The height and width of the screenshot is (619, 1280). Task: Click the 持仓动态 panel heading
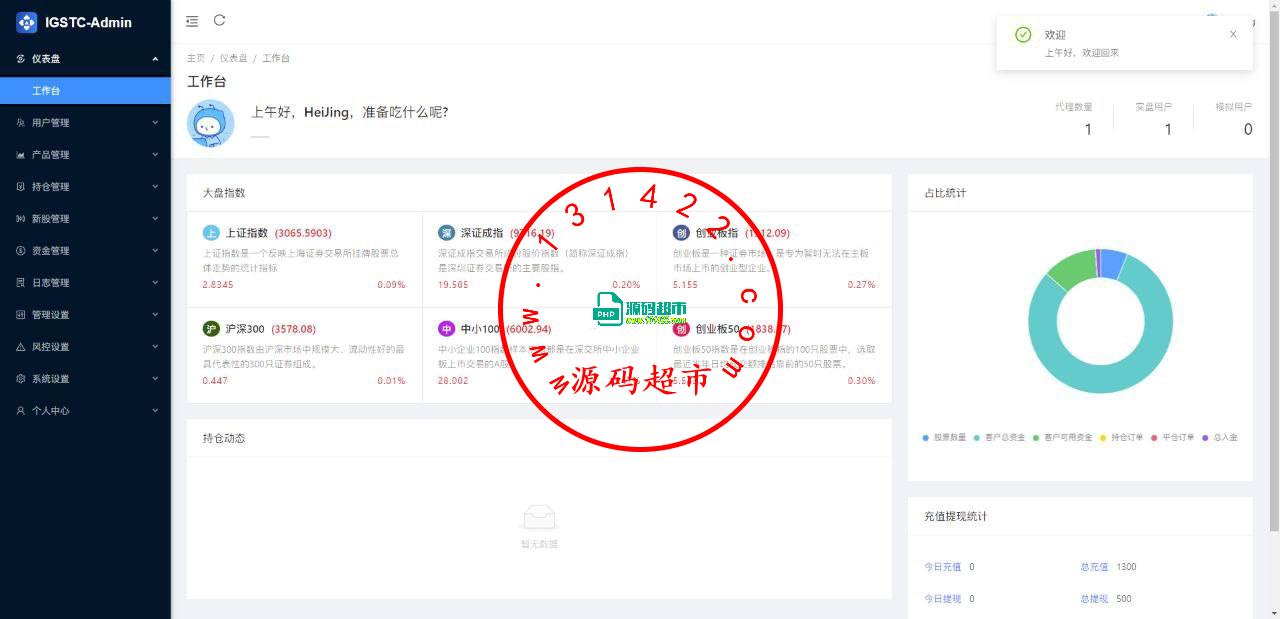click(x=224, y=438)
